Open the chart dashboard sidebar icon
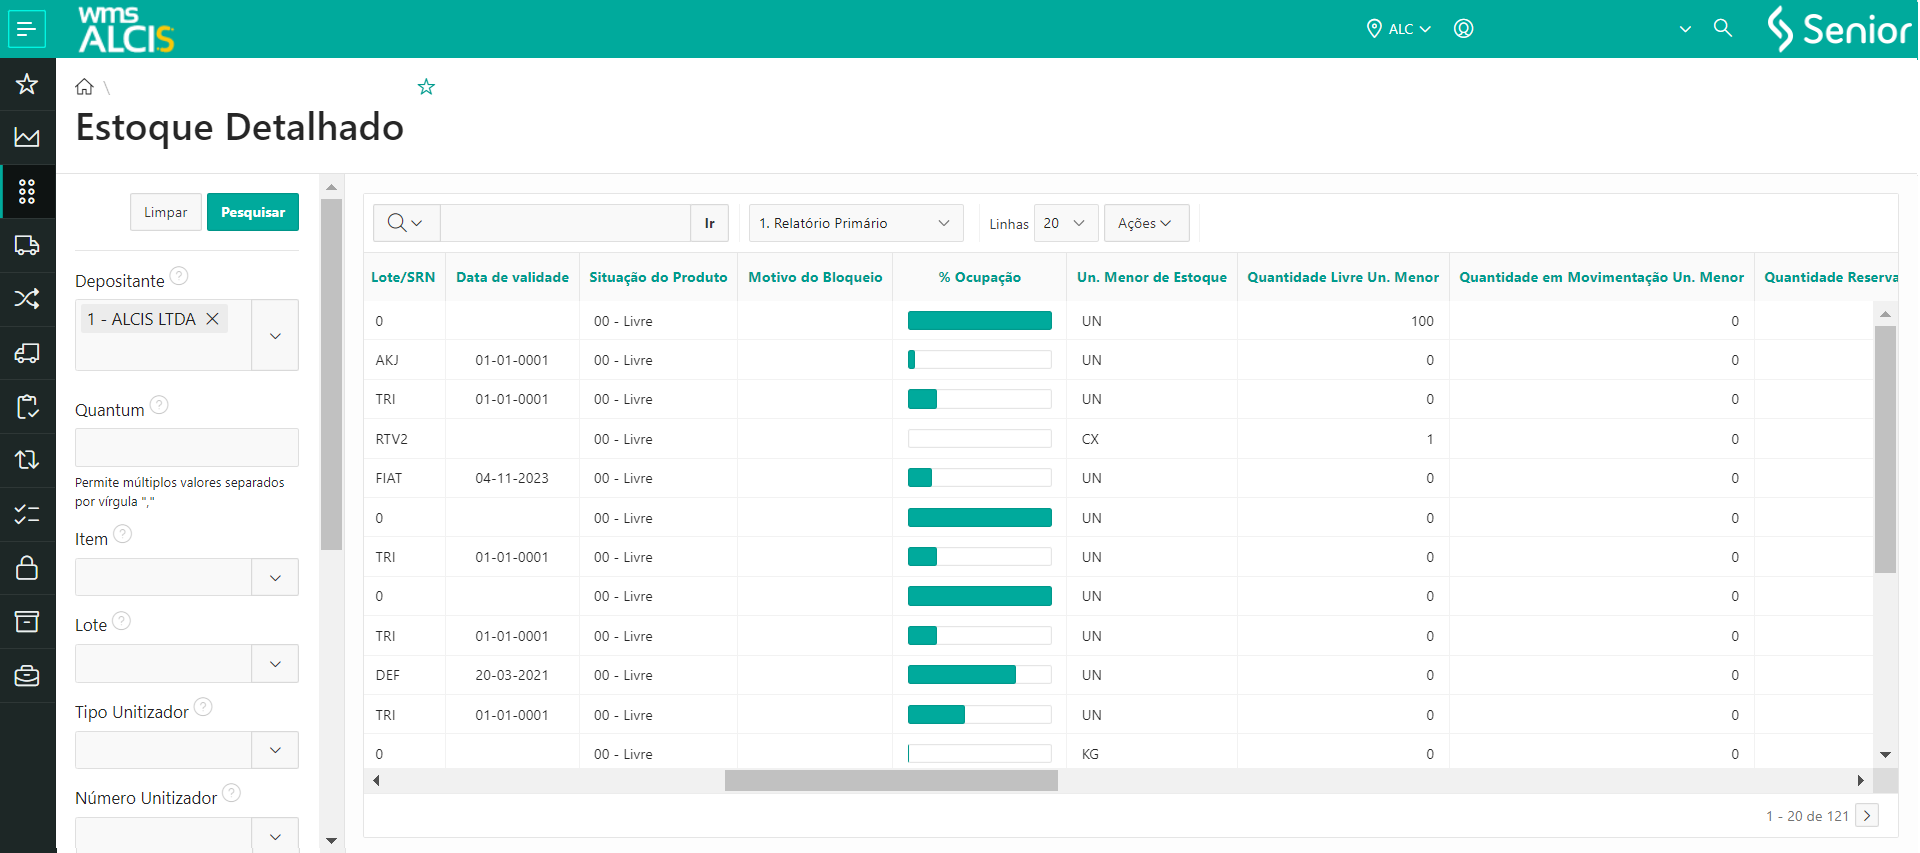Viewport: 1920px width, 853px height. pyautogui.click(x=27, y=138)
